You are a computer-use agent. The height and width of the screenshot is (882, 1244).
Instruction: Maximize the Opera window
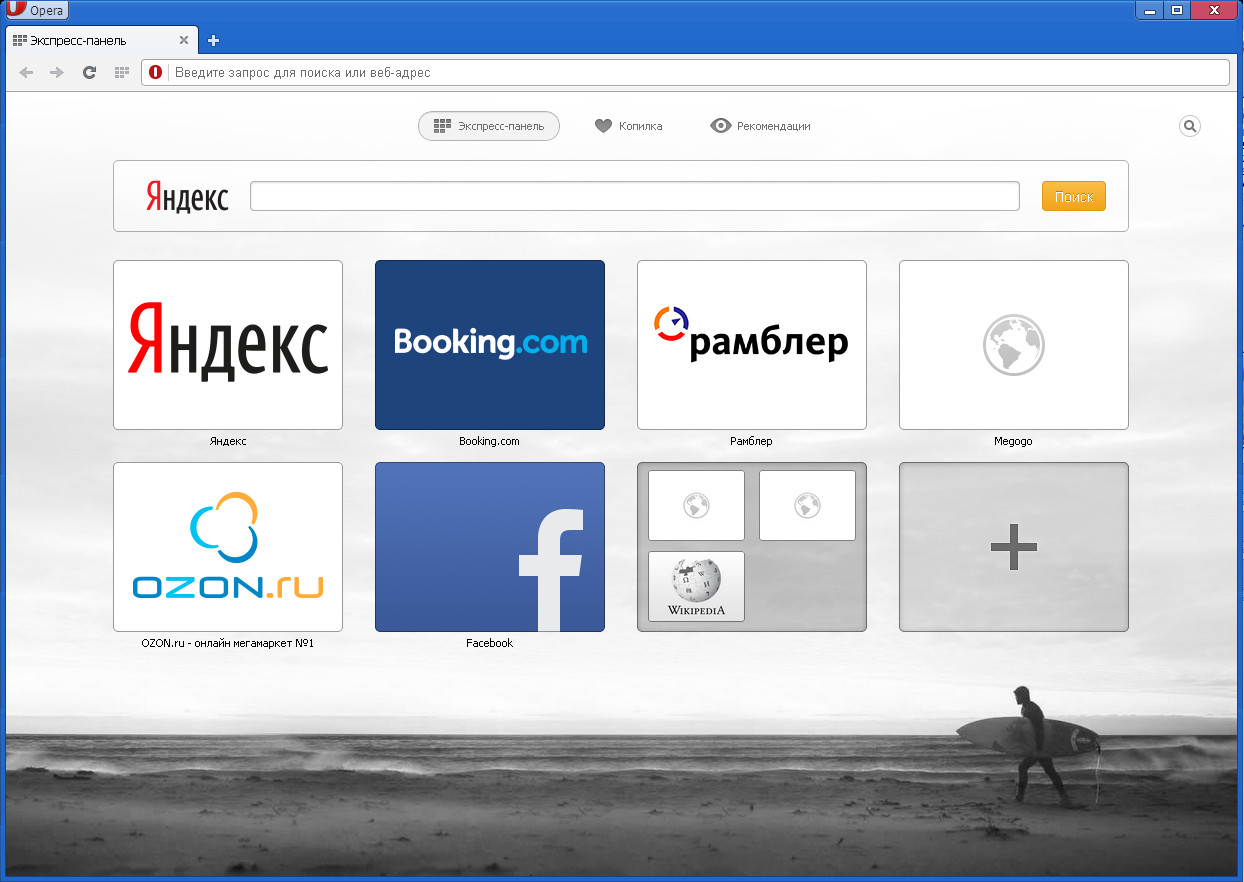pos(1177,9)
